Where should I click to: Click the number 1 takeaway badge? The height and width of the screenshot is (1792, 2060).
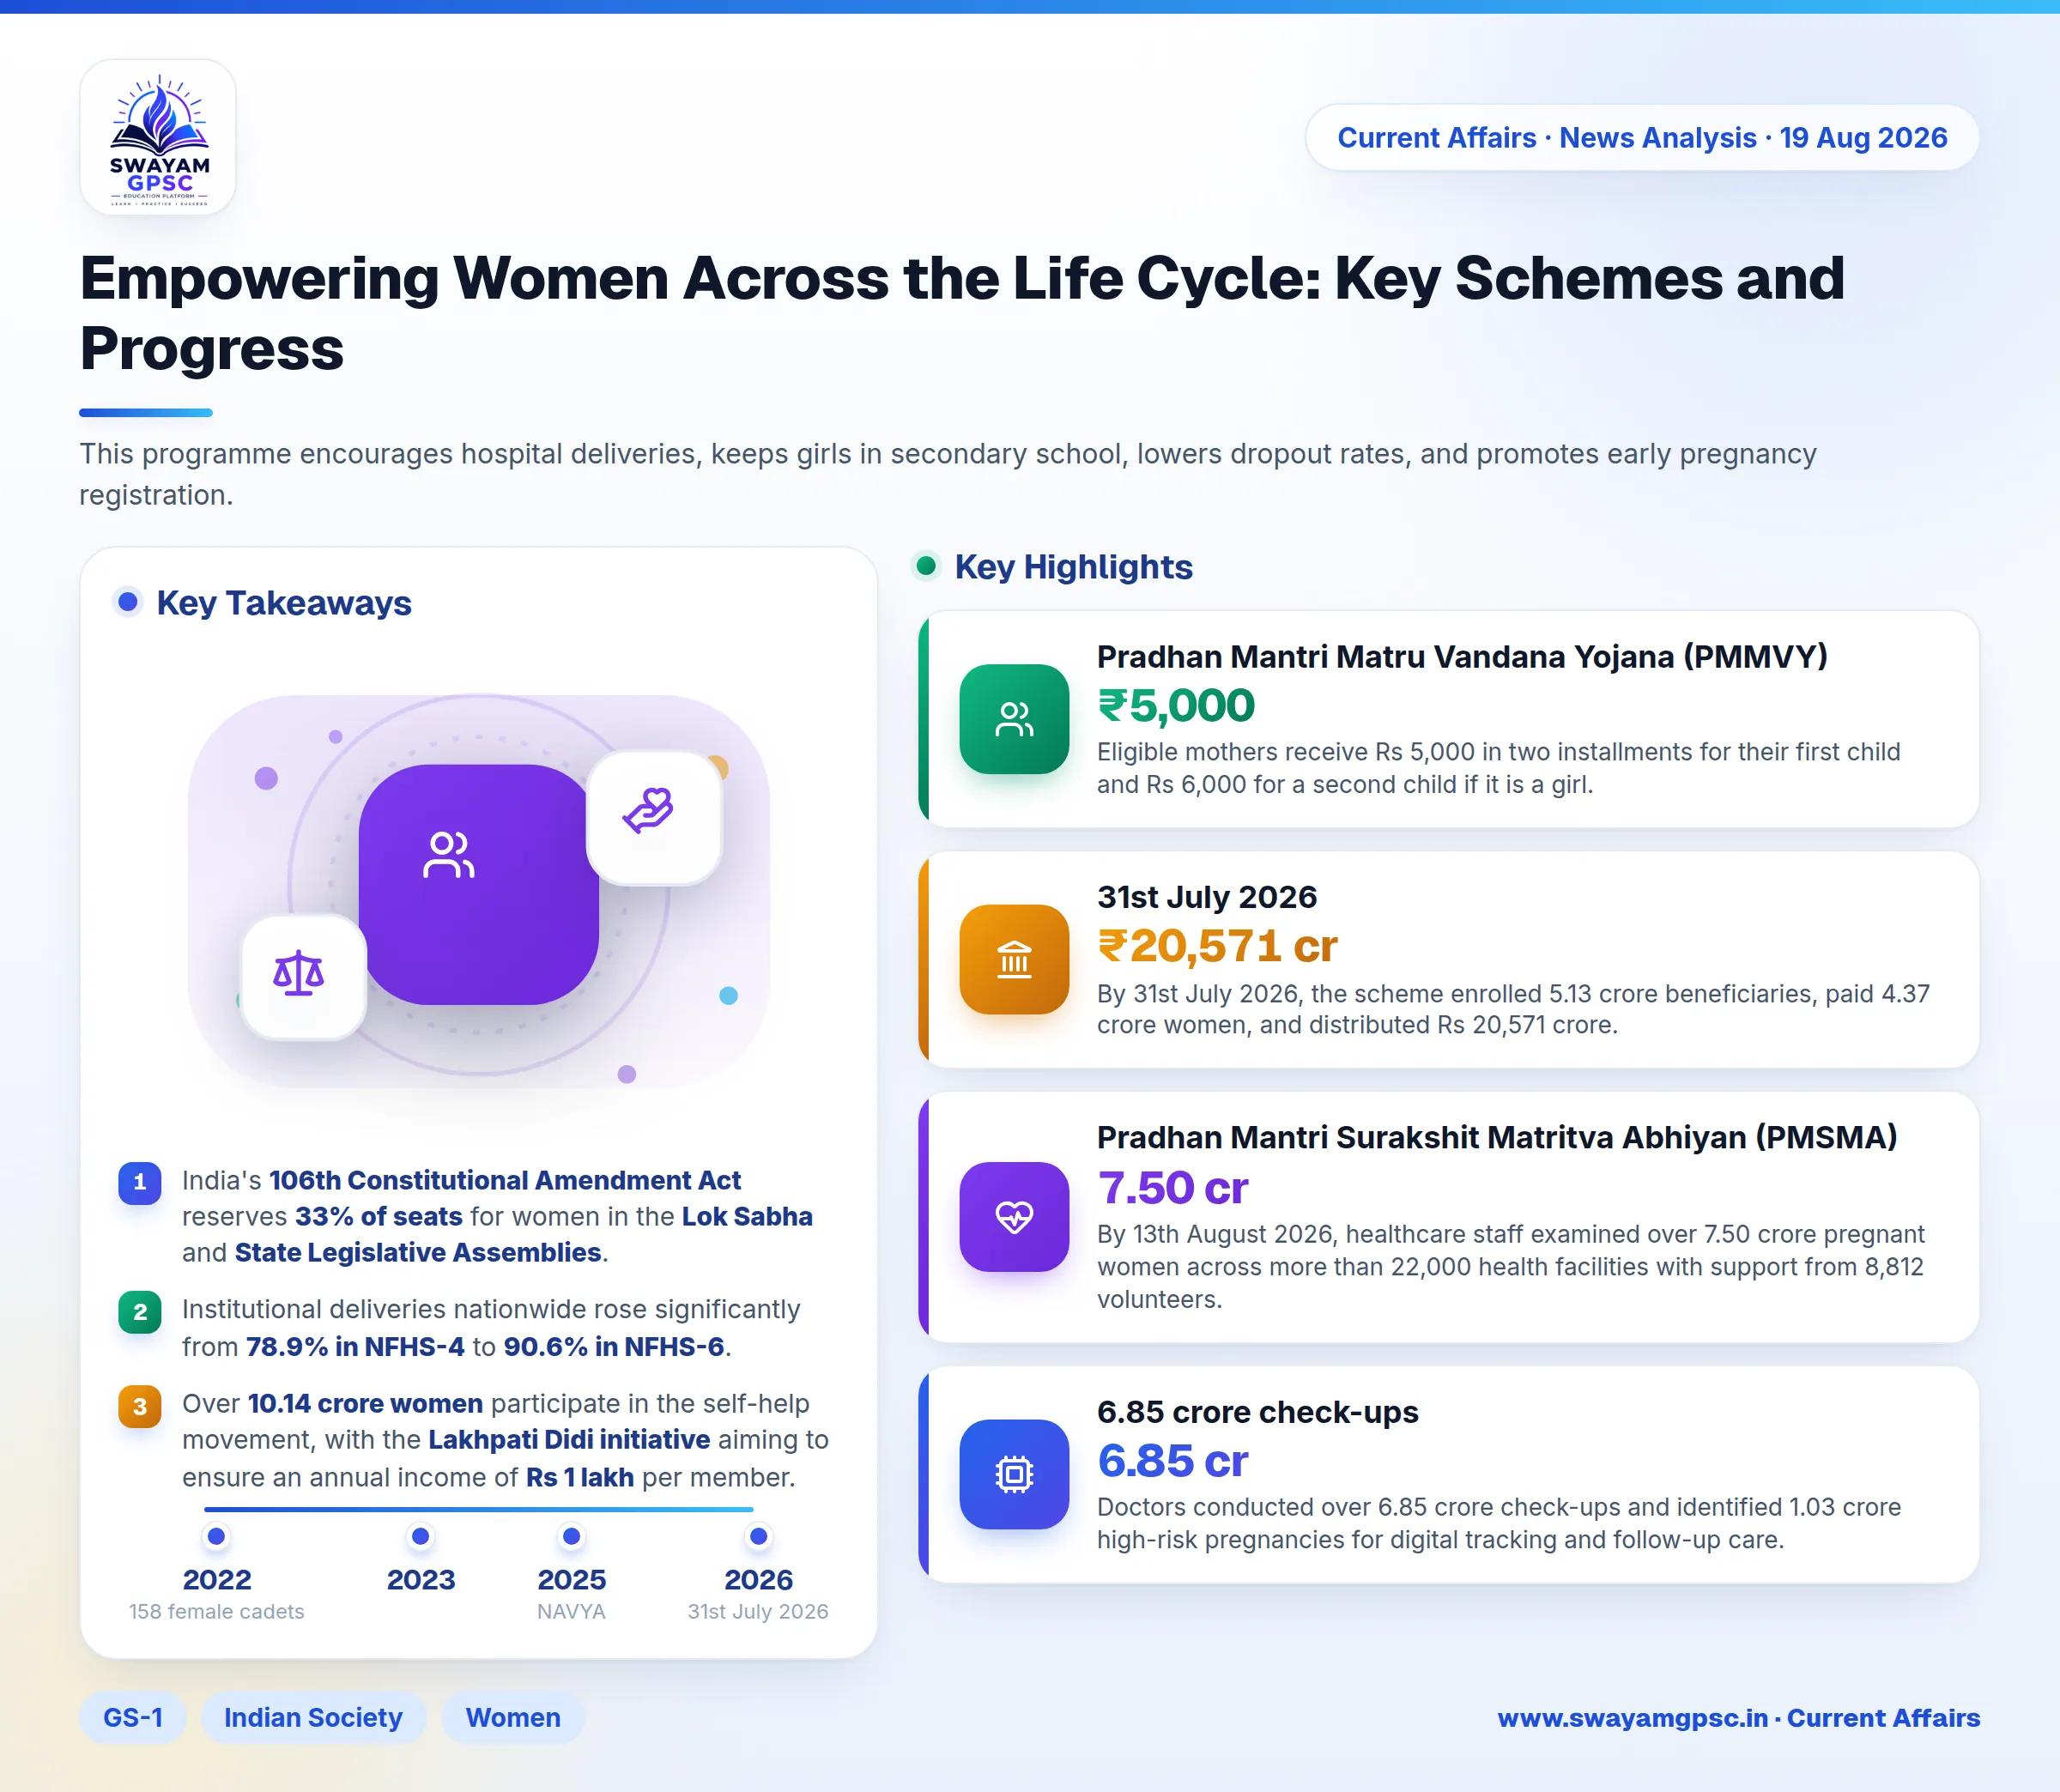140,1182
